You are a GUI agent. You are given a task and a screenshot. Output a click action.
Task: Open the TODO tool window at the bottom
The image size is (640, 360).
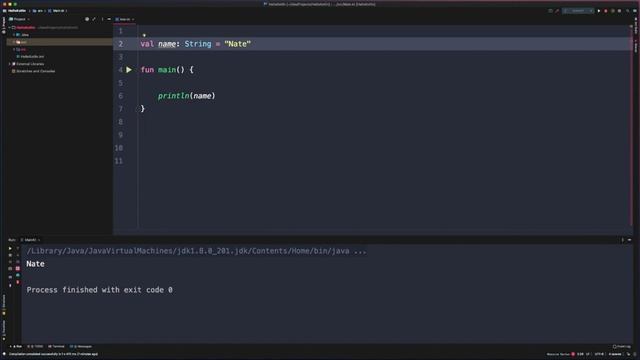click(x=35, y=347)
